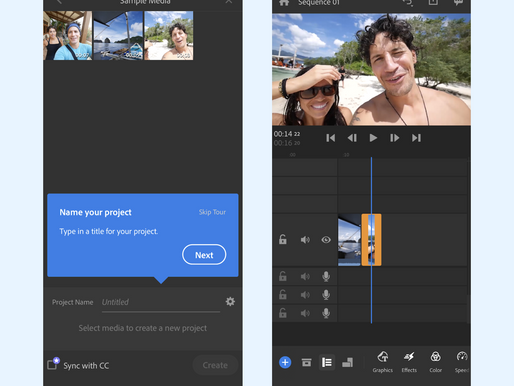Select the boat and sea sample thumbnail

[x=118, y=36]
